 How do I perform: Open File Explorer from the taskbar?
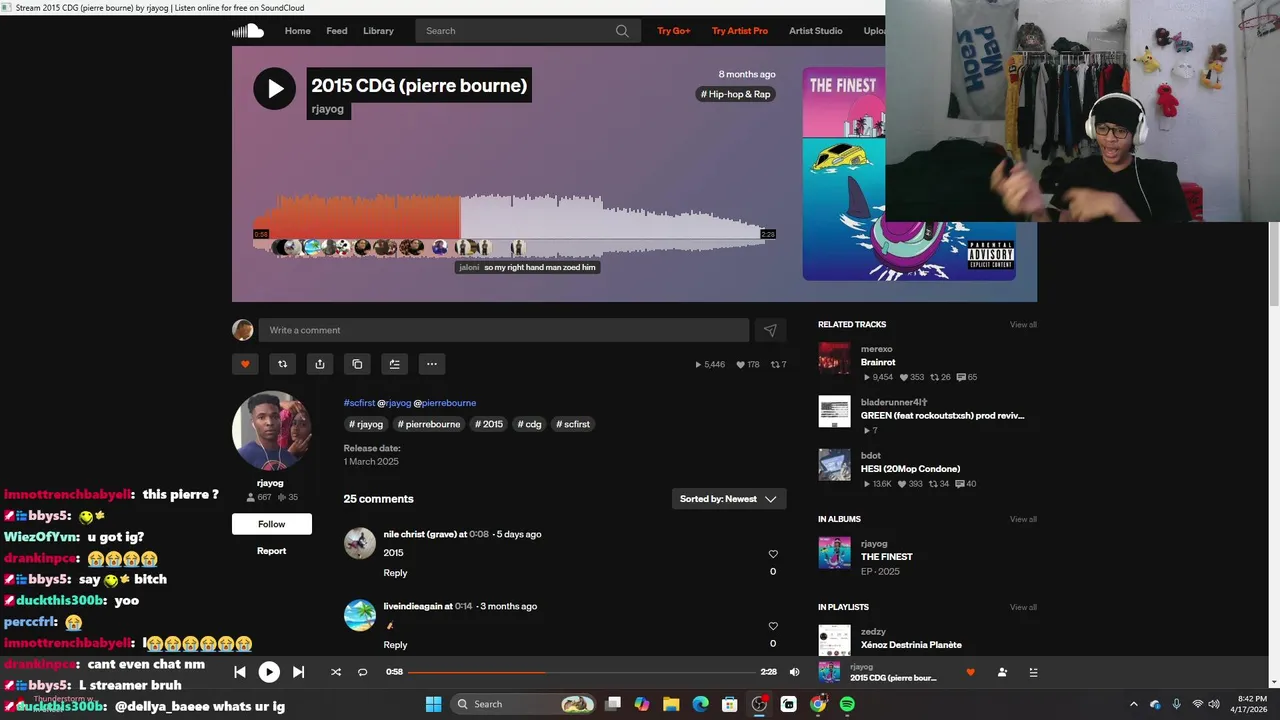point(671,704)
